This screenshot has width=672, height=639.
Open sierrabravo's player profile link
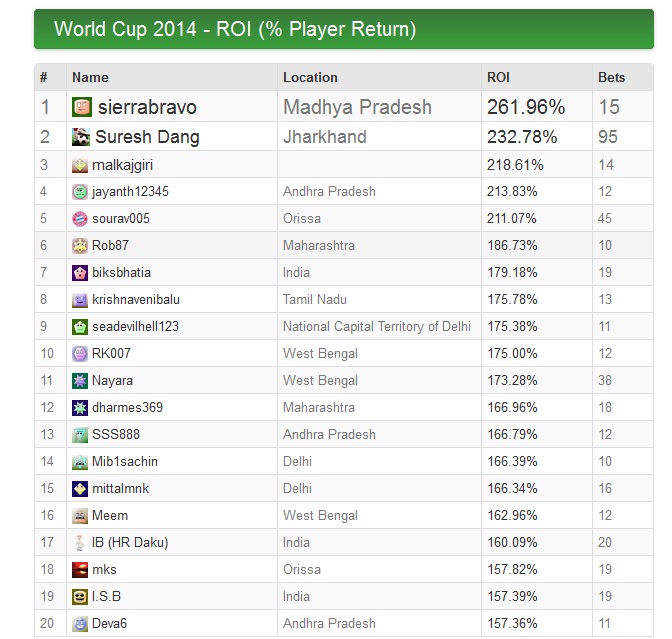[147, 107]
